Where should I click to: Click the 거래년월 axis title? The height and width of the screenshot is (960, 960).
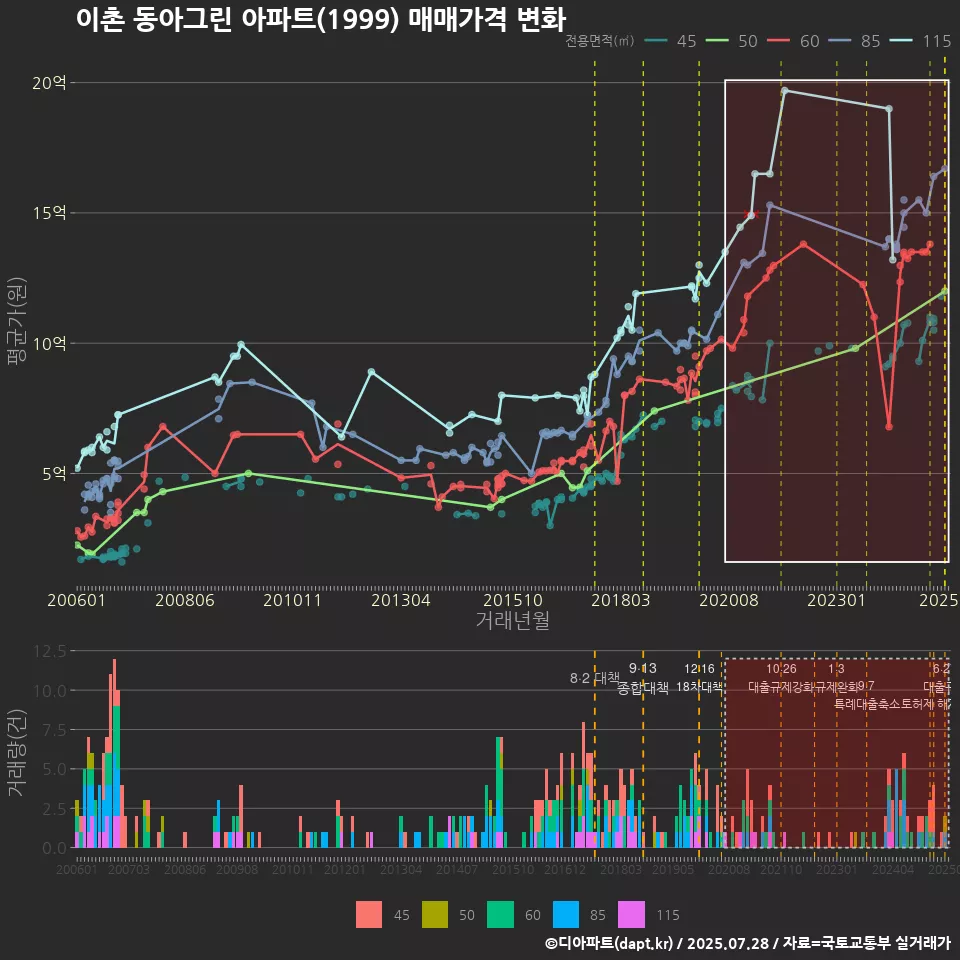click(513, 620)
